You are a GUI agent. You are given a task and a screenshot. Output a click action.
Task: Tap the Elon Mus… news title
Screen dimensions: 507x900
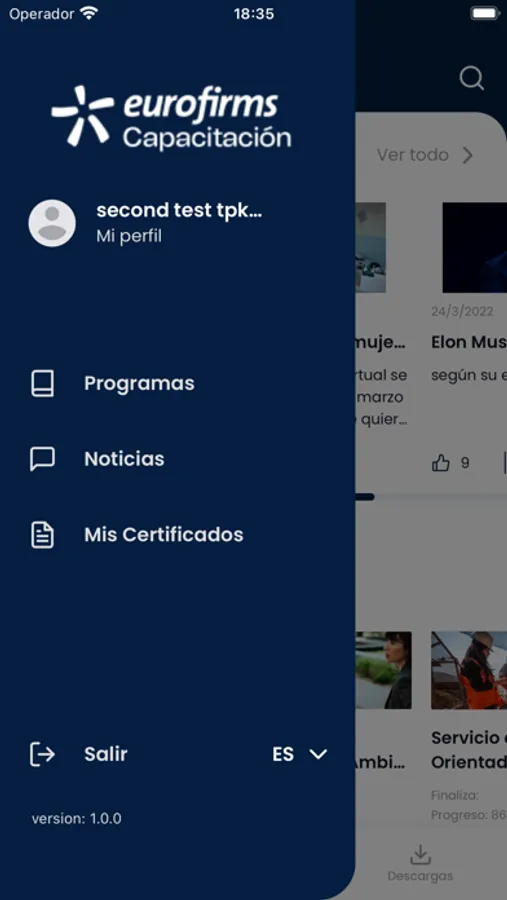[469, 343]
